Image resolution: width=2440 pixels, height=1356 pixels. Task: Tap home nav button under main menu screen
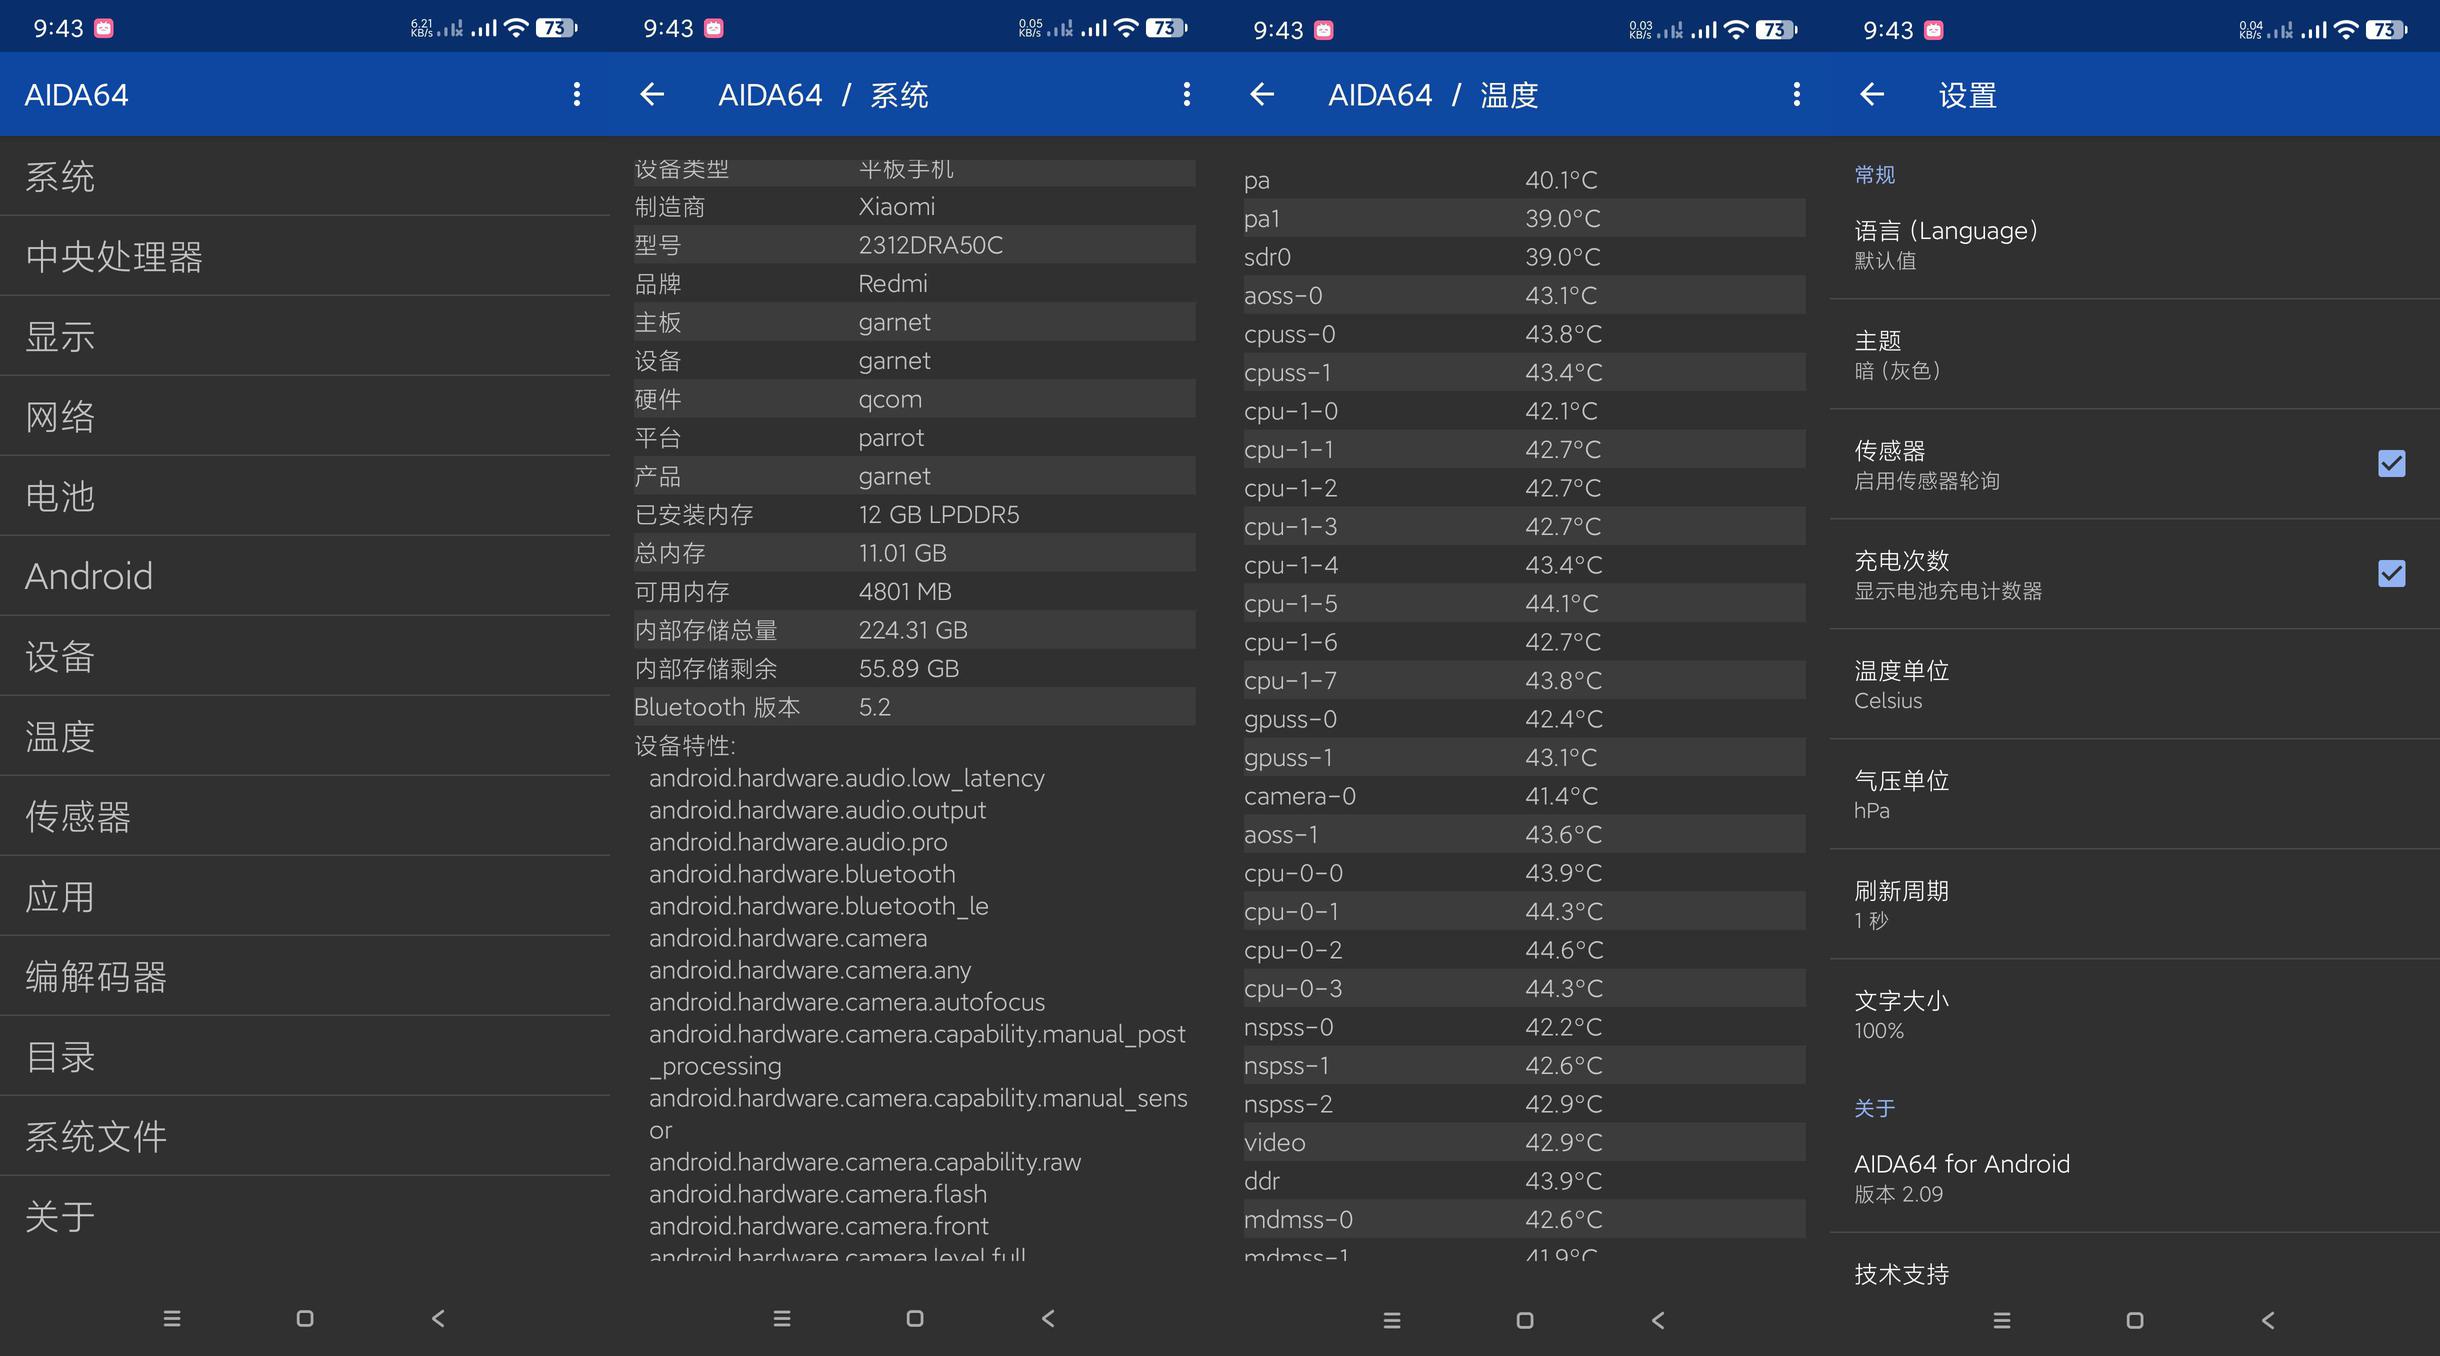305,1319
